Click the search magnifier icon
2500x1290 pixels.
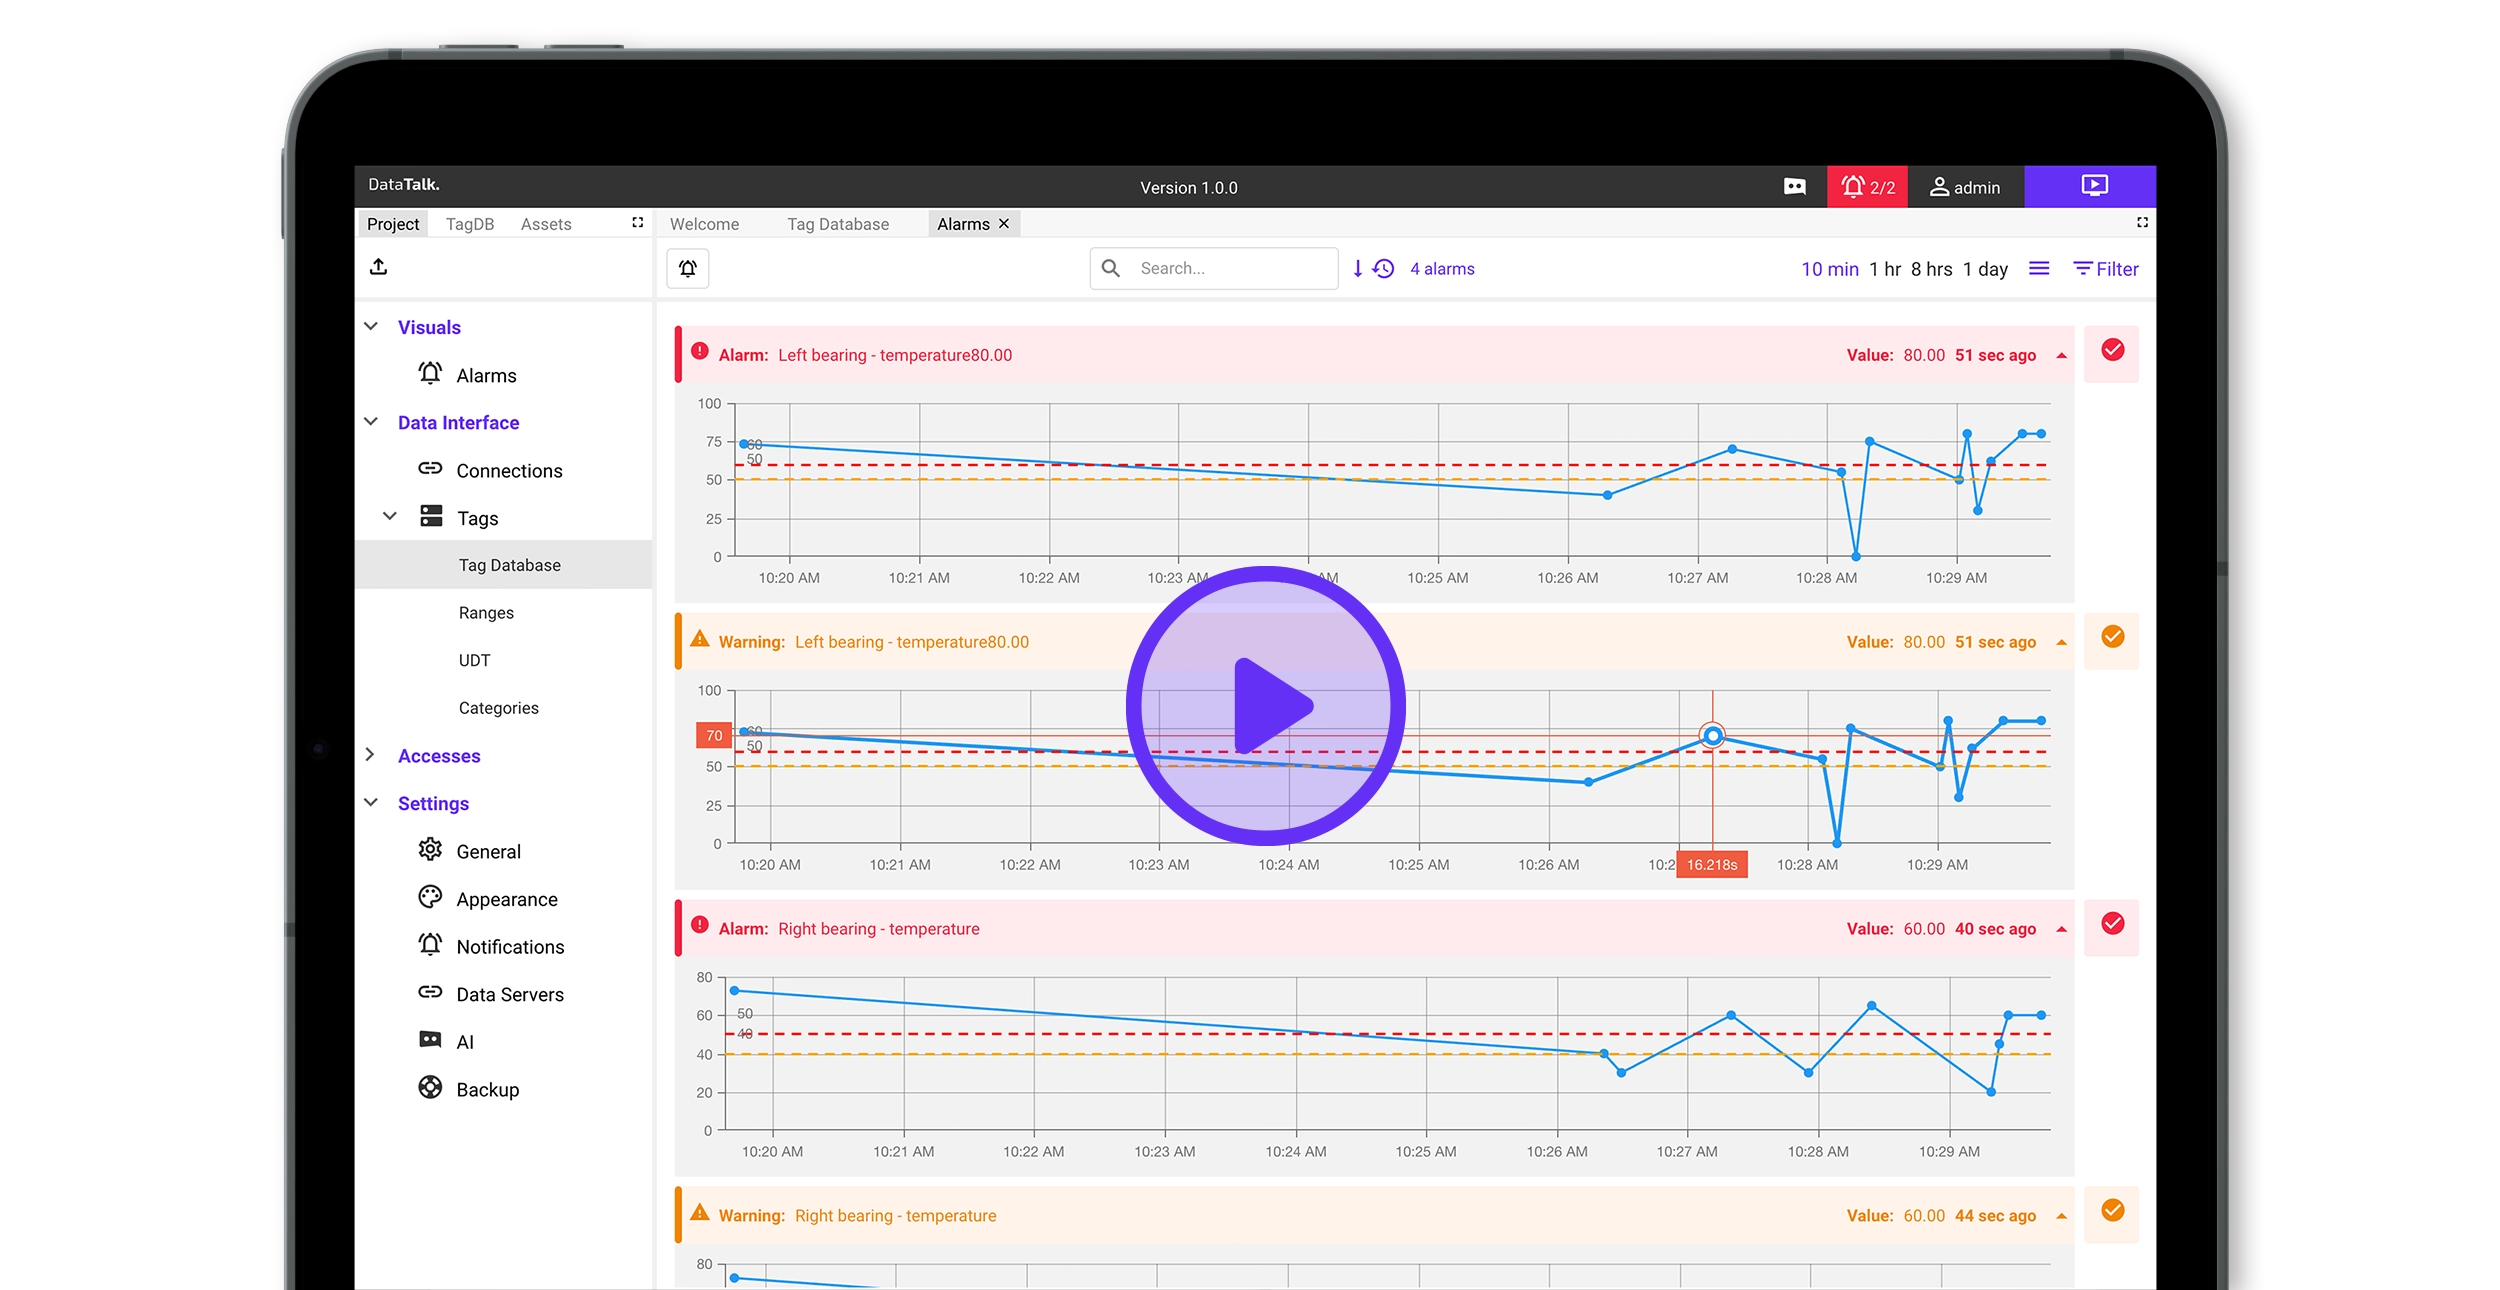coord(1110,268)
